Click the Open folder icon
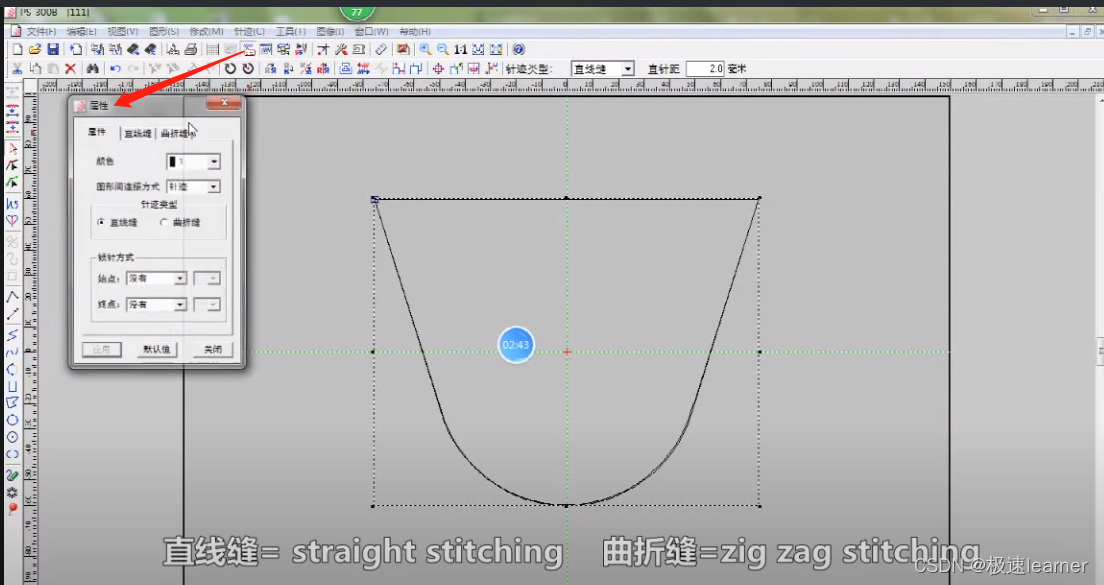1104x585 pixels. (x=34, y=49)
